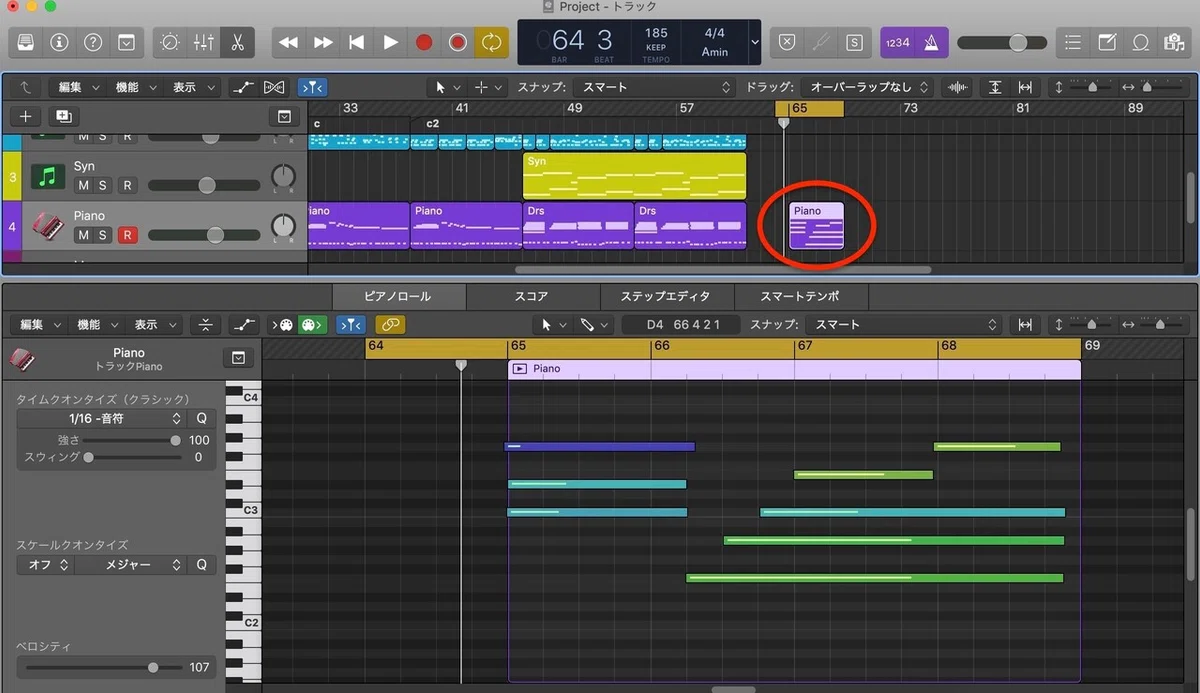Toggle the Solo S button in control bar
The height and width of the screenshot is (693, 1200).
coord(854,42)
